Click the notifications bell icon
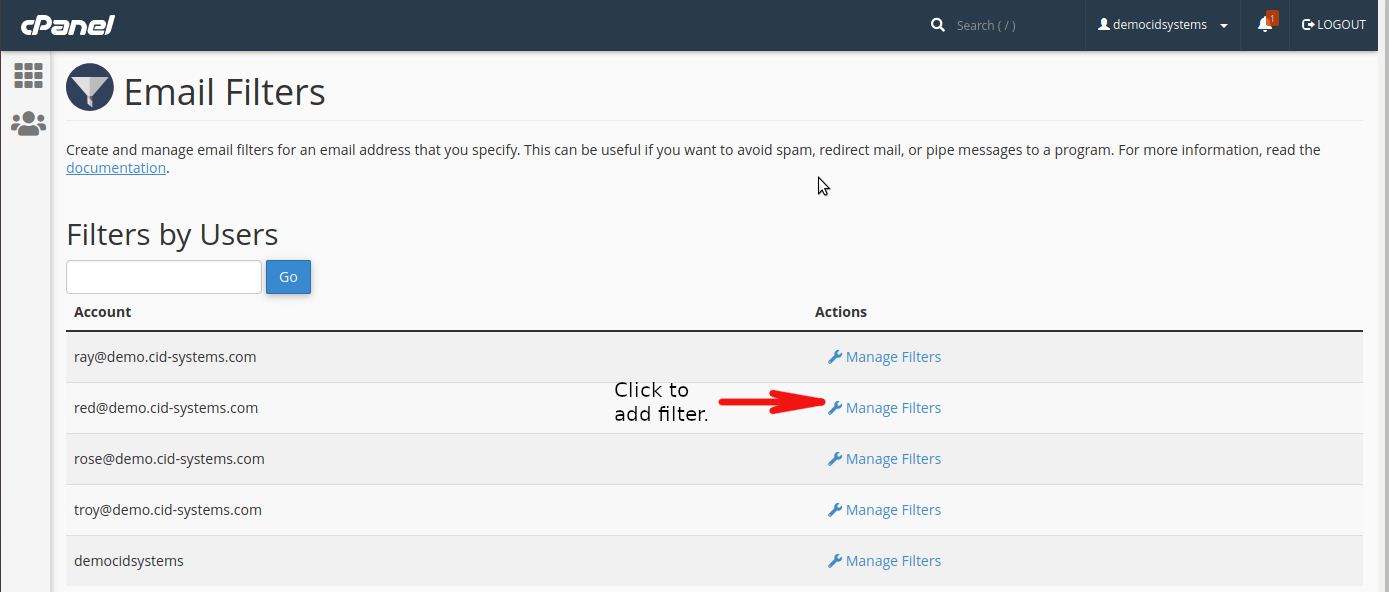 pyautogui.click(x=1265, y=25)
